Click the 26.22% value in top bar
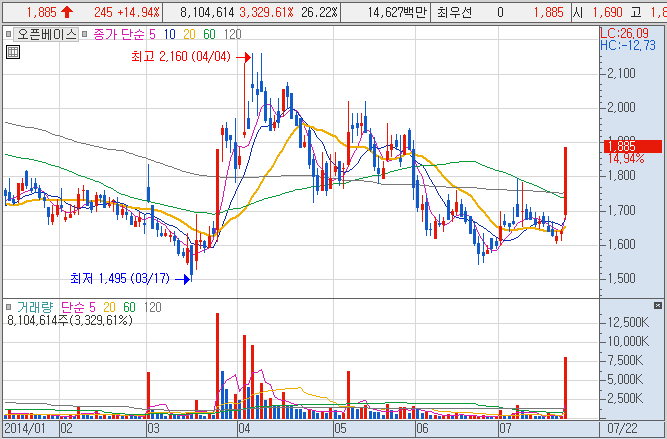 (319, 12)
